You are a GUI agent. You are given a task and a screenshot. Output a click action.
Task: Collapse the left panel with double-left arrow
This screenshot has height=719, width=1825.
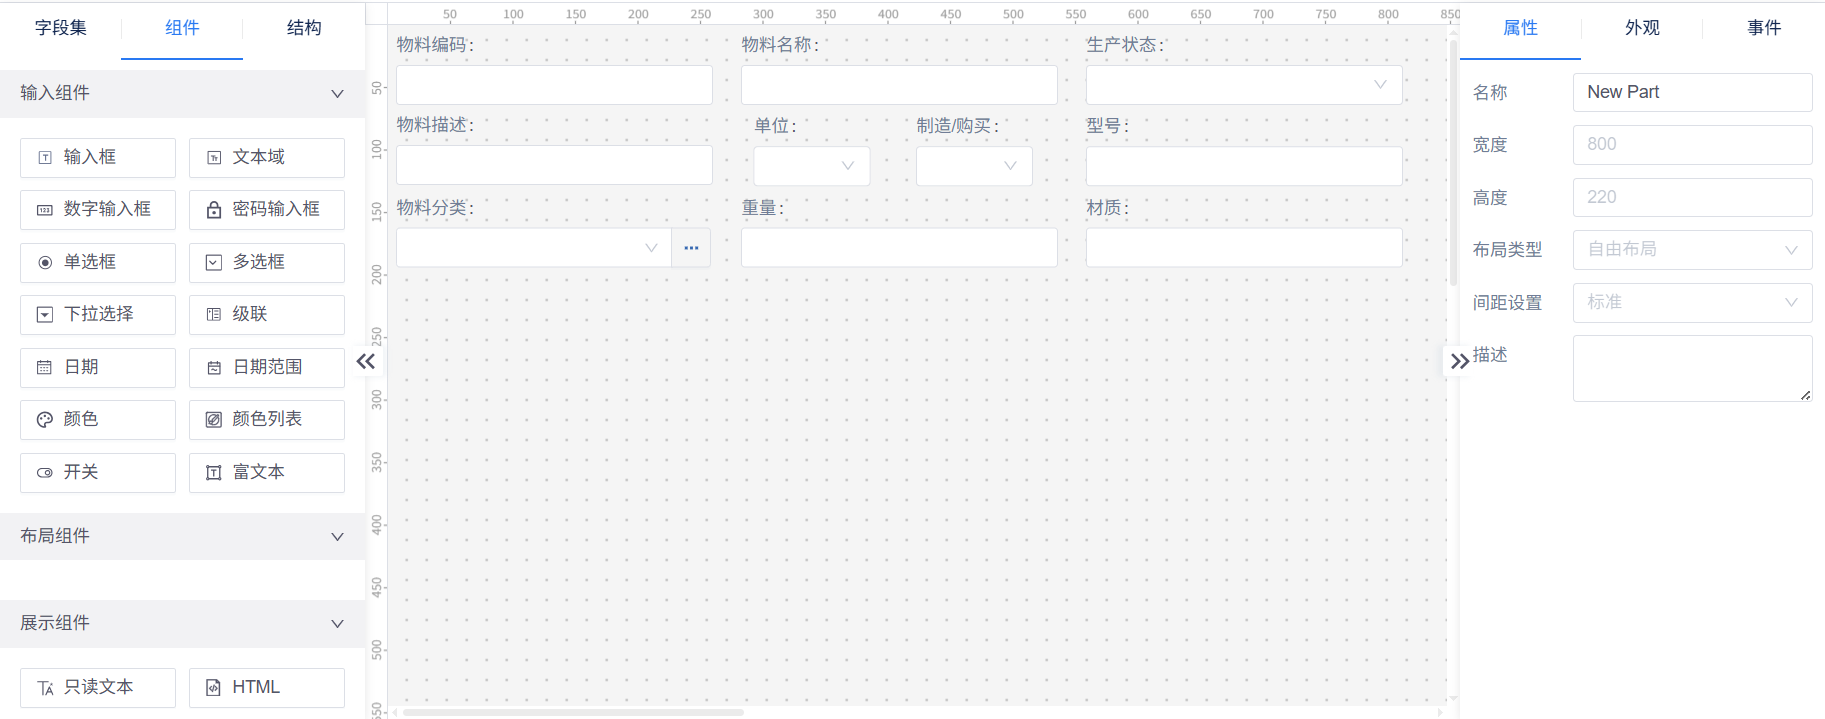[366, 361]
